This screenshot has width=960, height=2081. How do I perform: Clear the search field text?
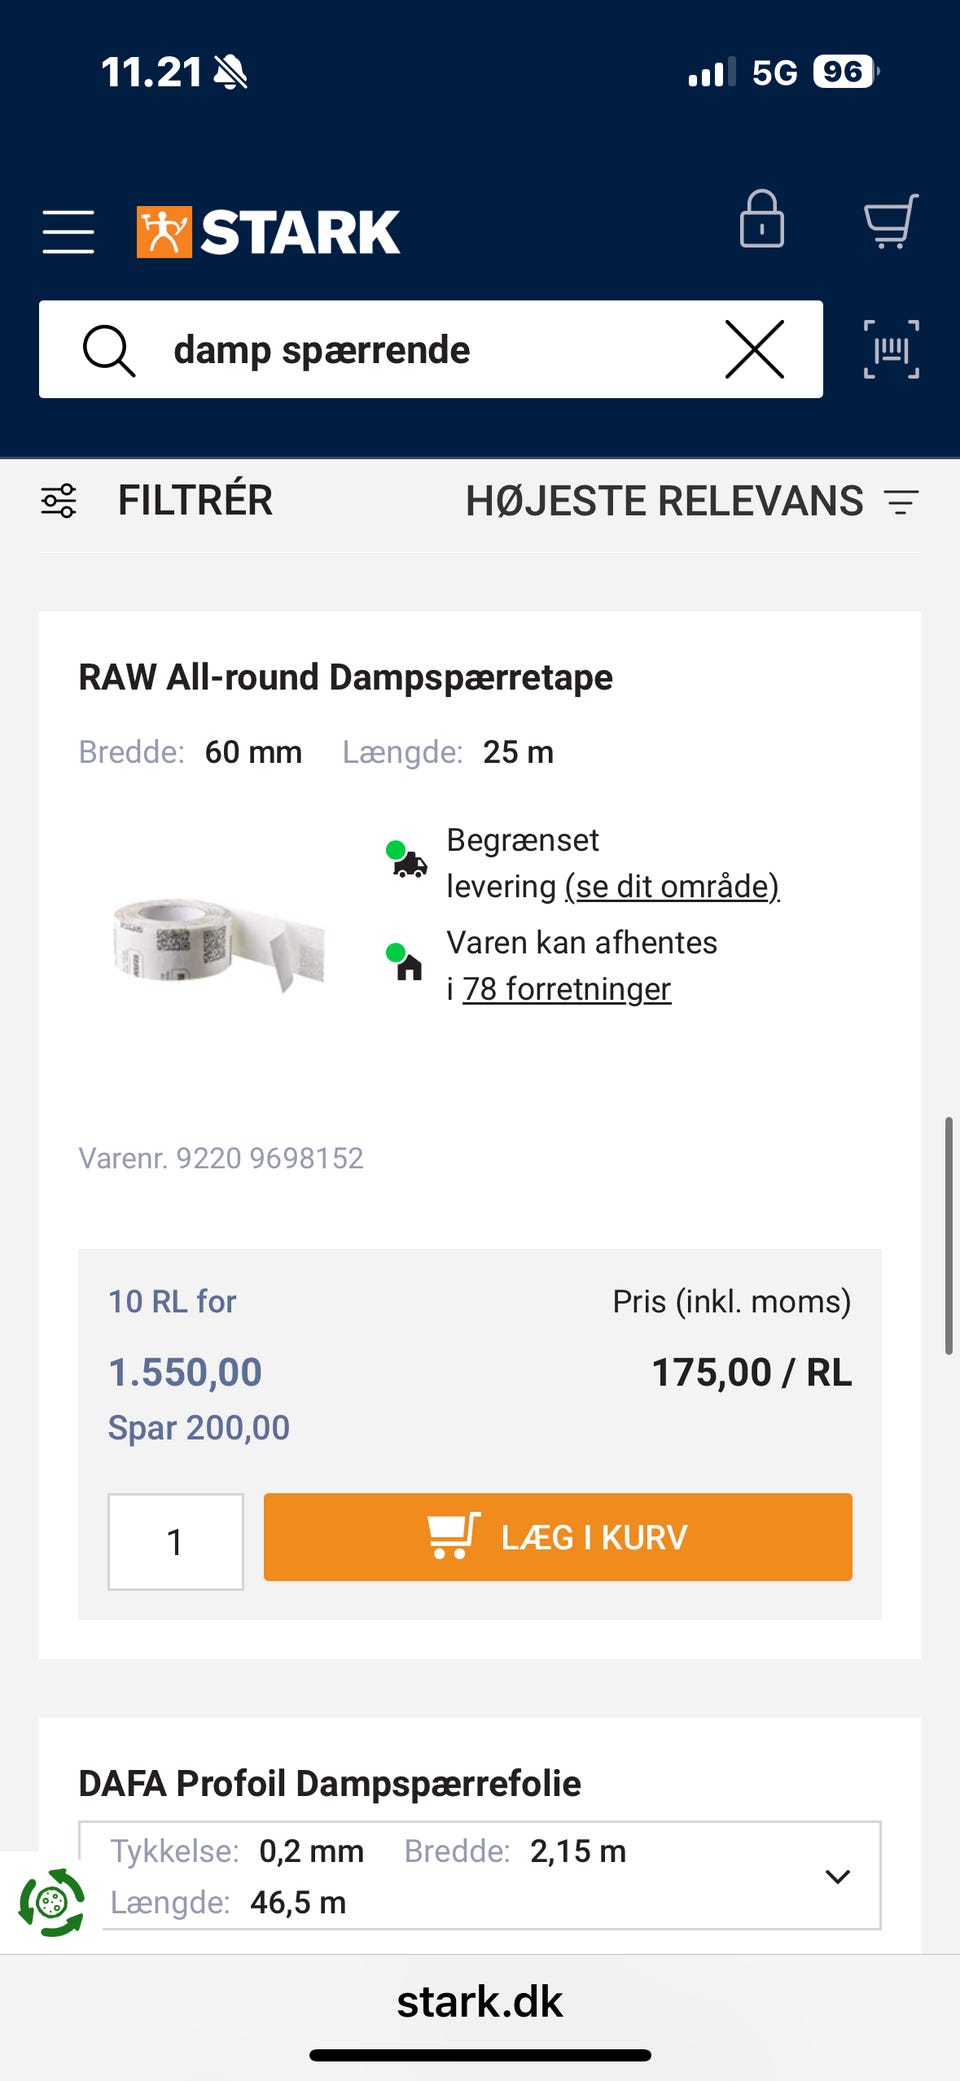(754, 350)
